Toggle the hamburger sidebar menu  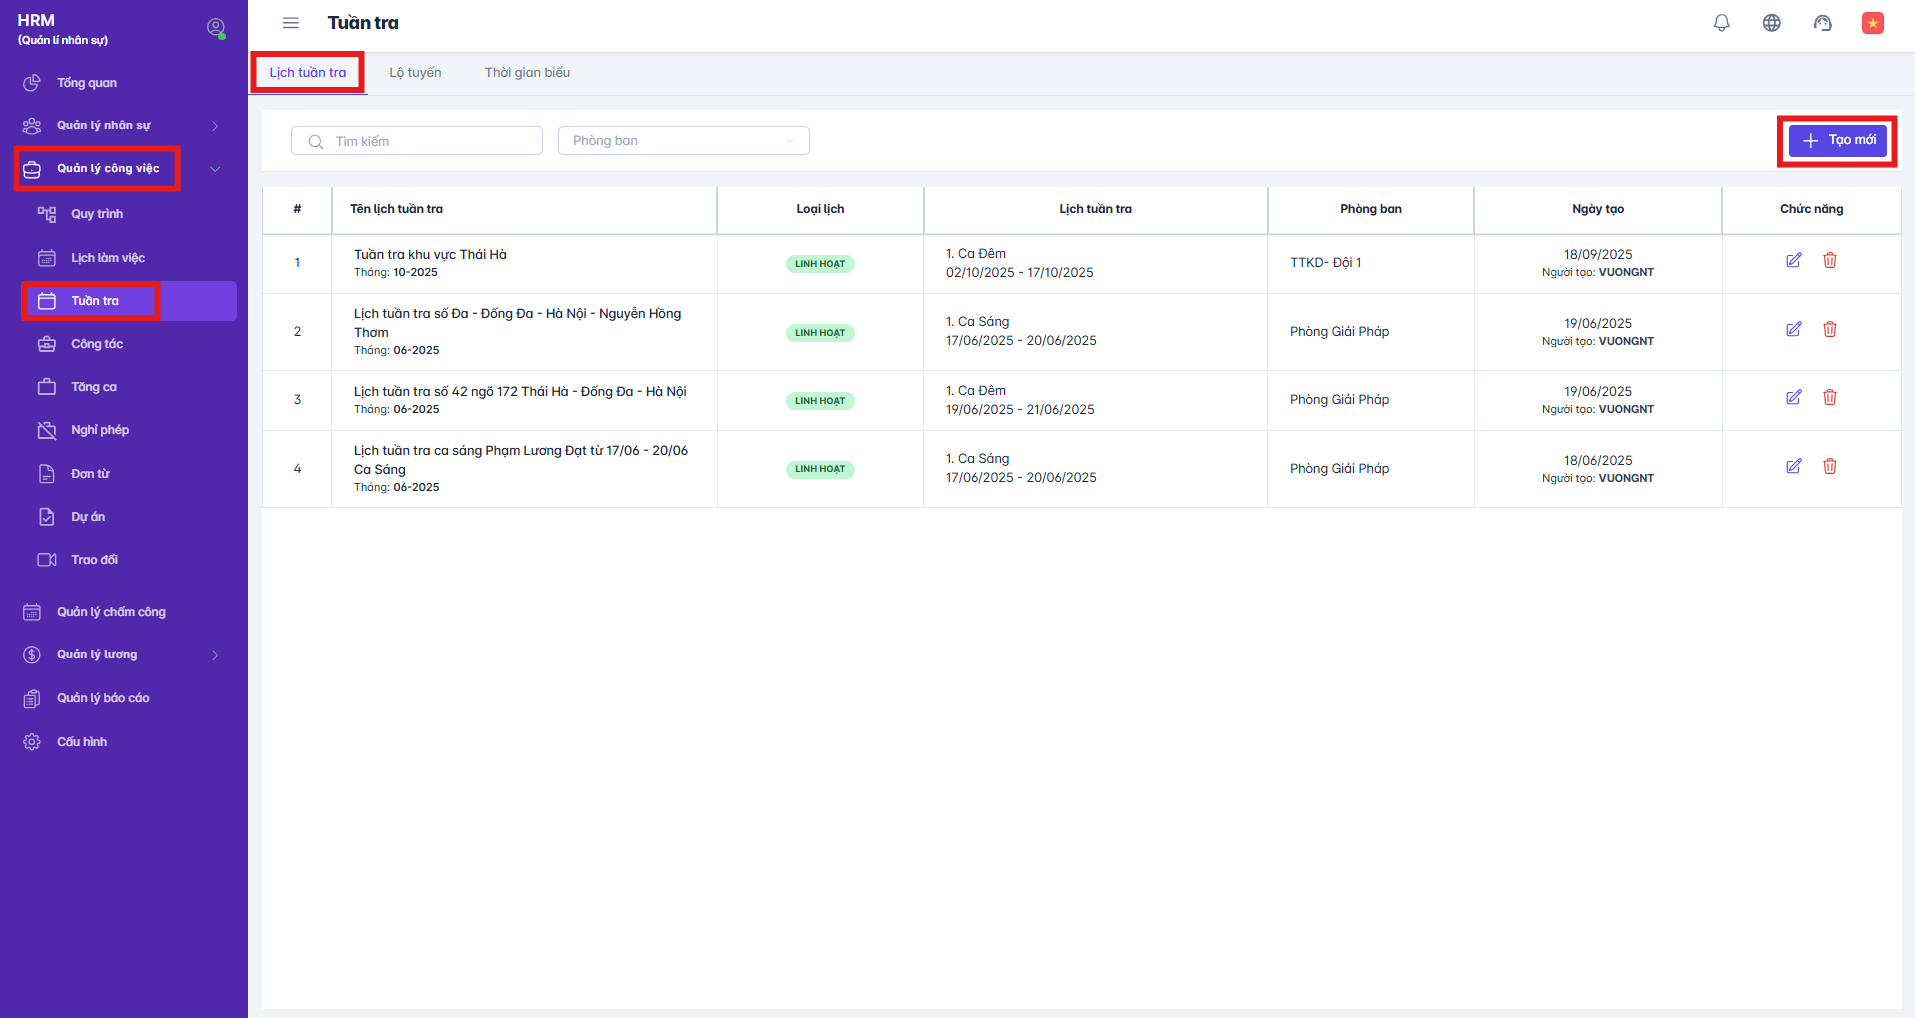tap(291, 23)
